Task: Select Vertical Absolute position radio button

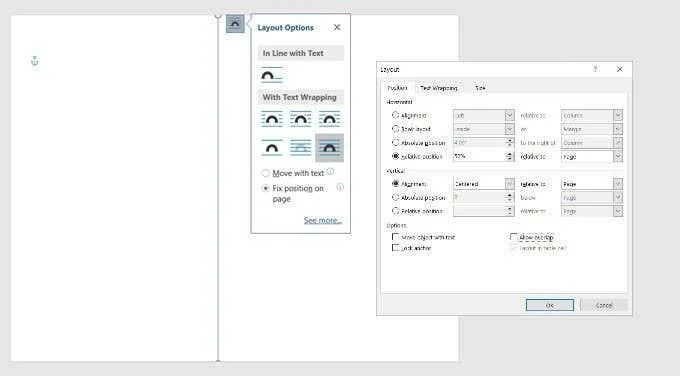Action: (395, 197)
